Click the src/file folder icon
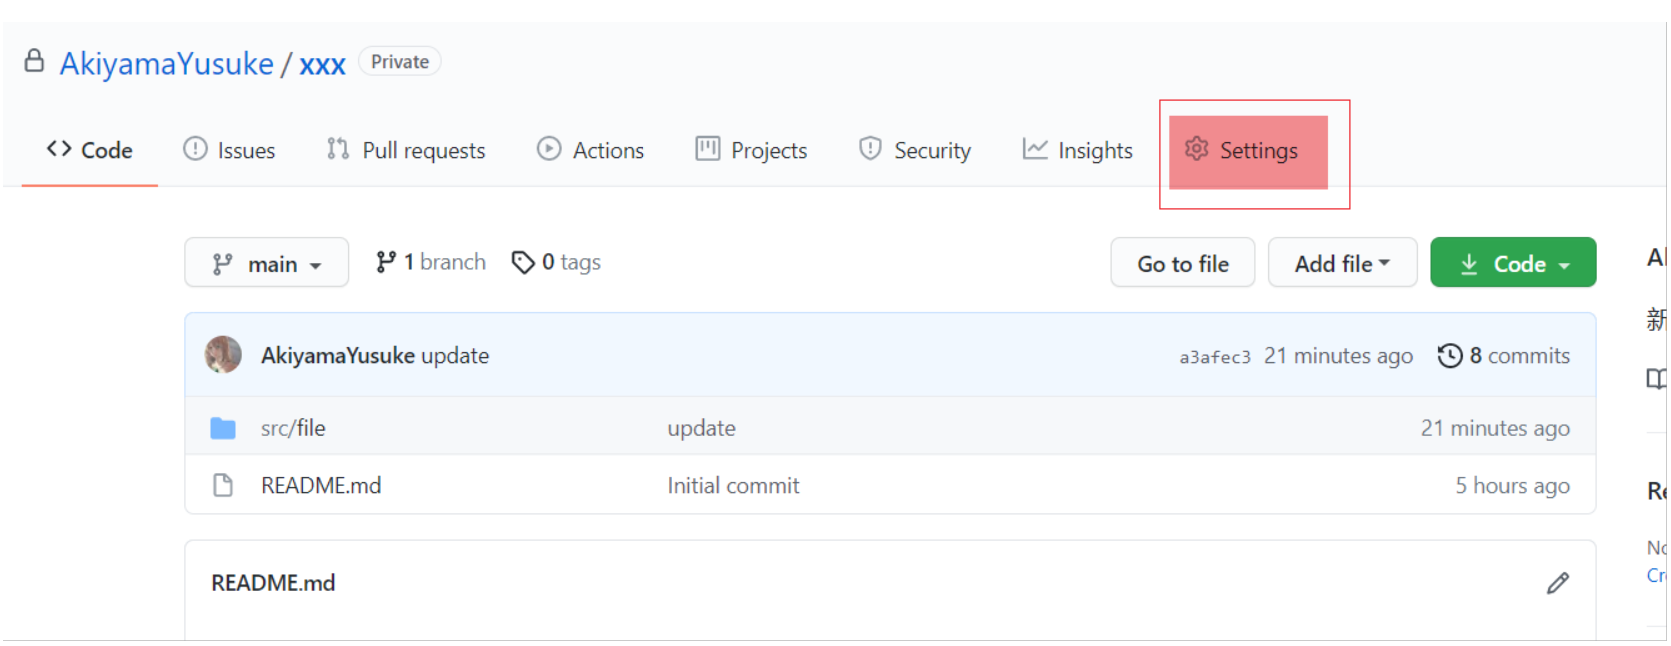 [x=223, y=428]
